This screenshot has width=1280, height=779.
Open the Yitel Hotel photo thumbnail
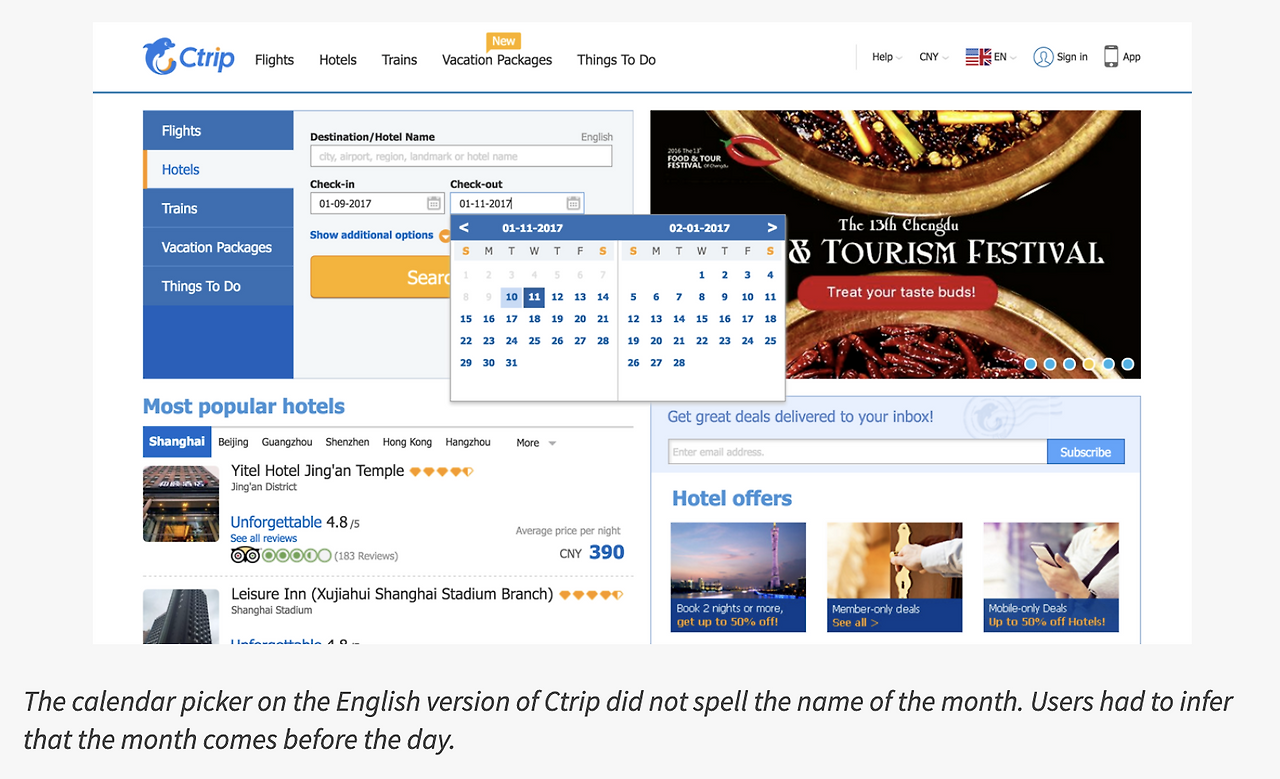pos(181,504)
